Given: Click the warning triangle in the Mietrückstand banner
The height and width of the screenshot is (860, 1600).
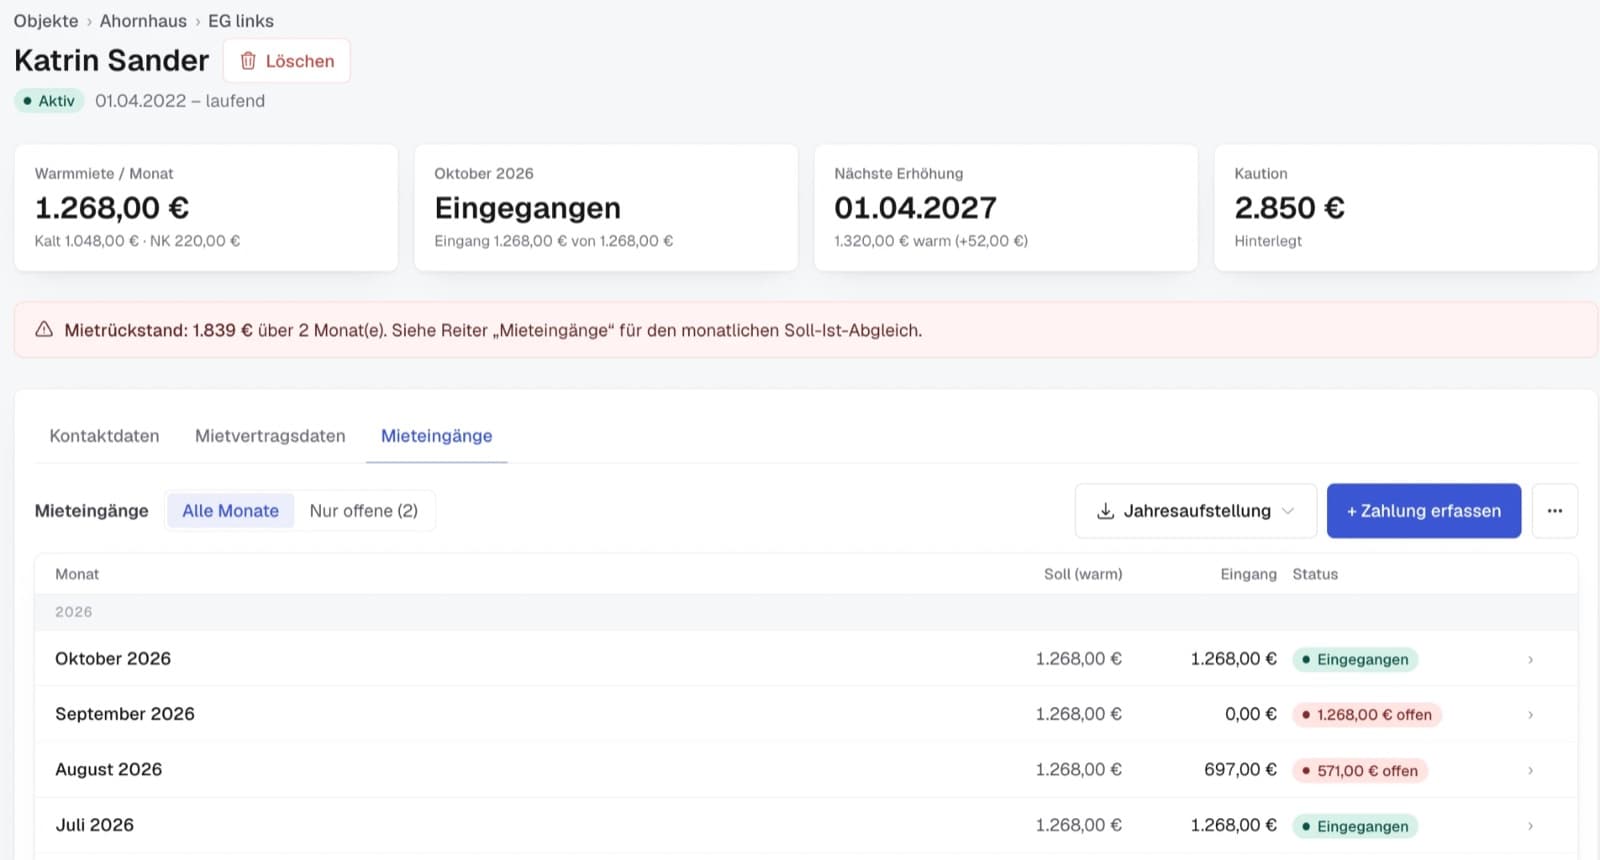Looking at the screenshot, I should point(44,330).
